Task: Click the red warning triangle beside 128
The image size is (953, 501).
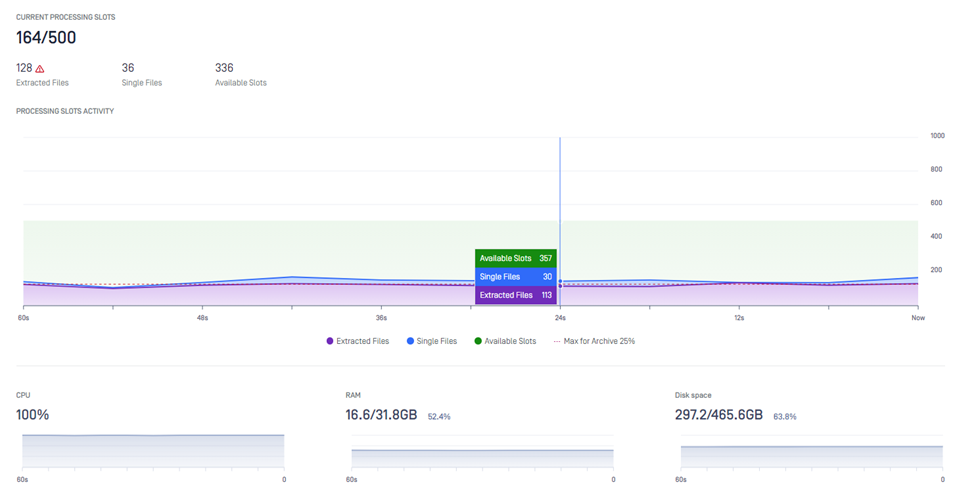Action: 40,69
